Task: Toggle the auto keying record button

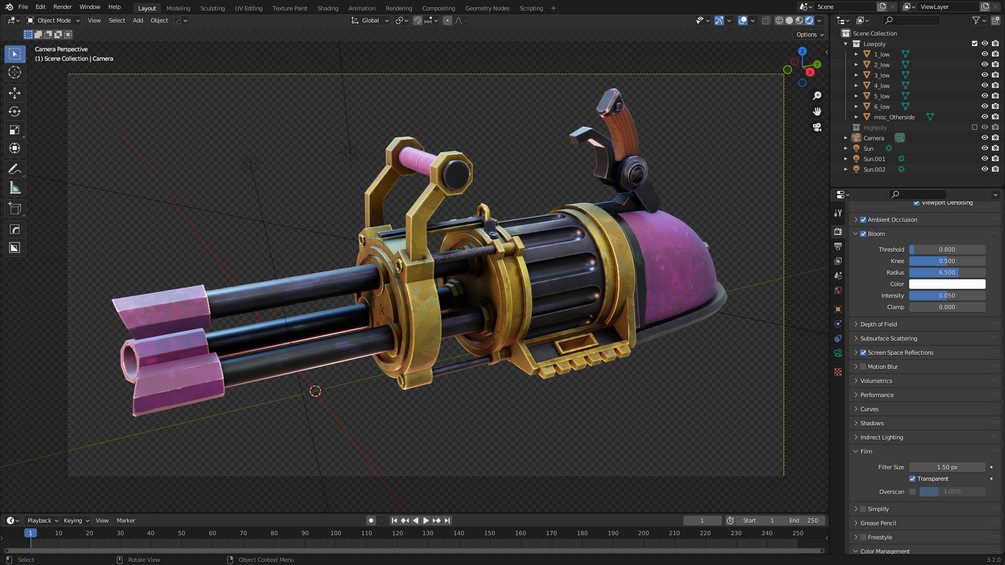Action: pos(370,521)
